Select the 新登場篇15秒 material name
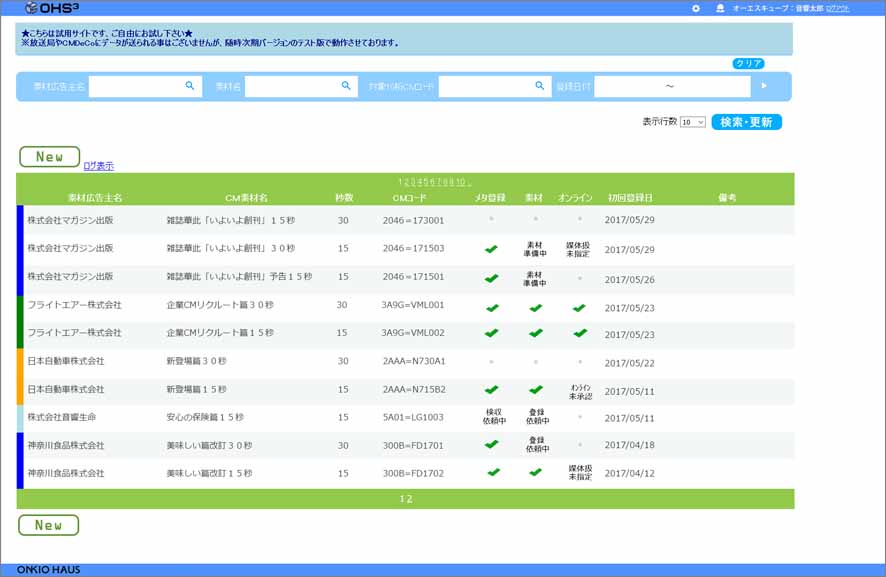The height and width of the screenshot is (577, 886). [196, 389]
